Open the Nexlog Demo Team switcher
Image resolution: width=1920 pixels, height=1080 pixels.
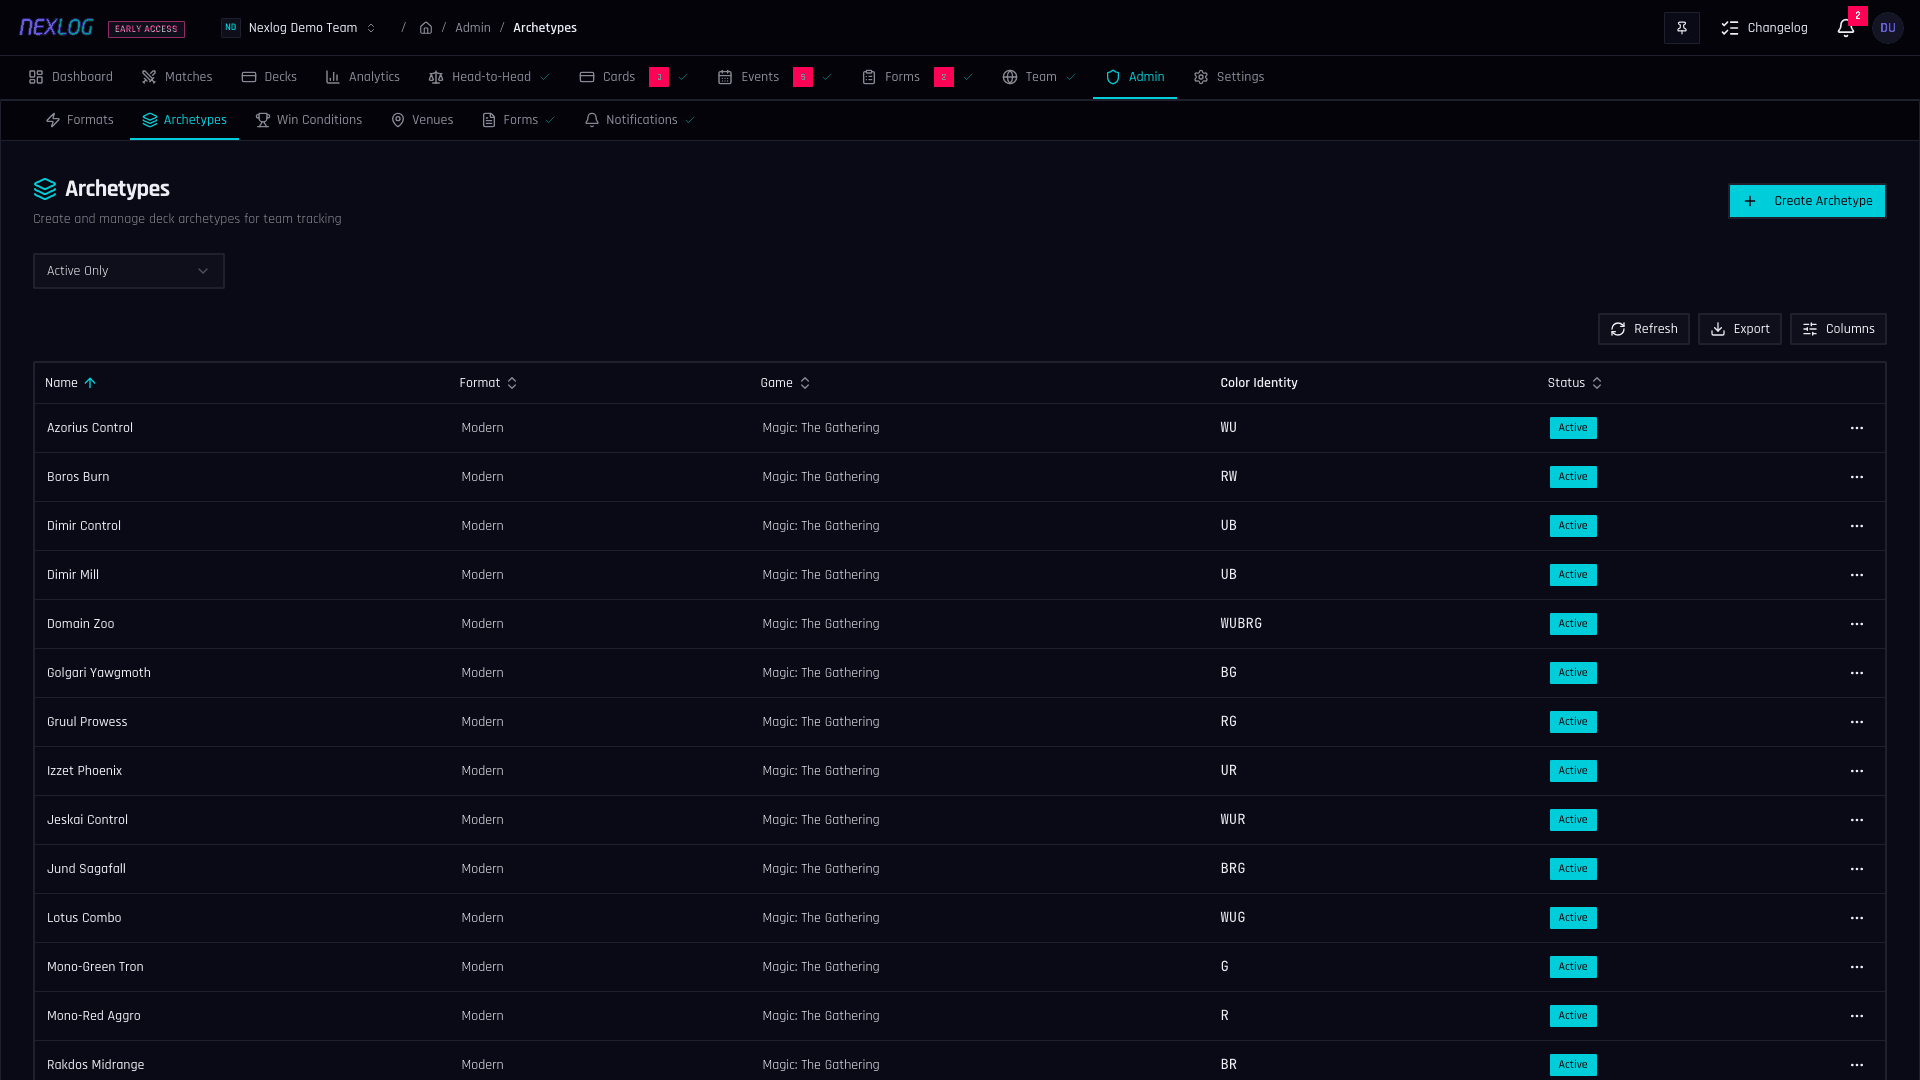[299, 28]
